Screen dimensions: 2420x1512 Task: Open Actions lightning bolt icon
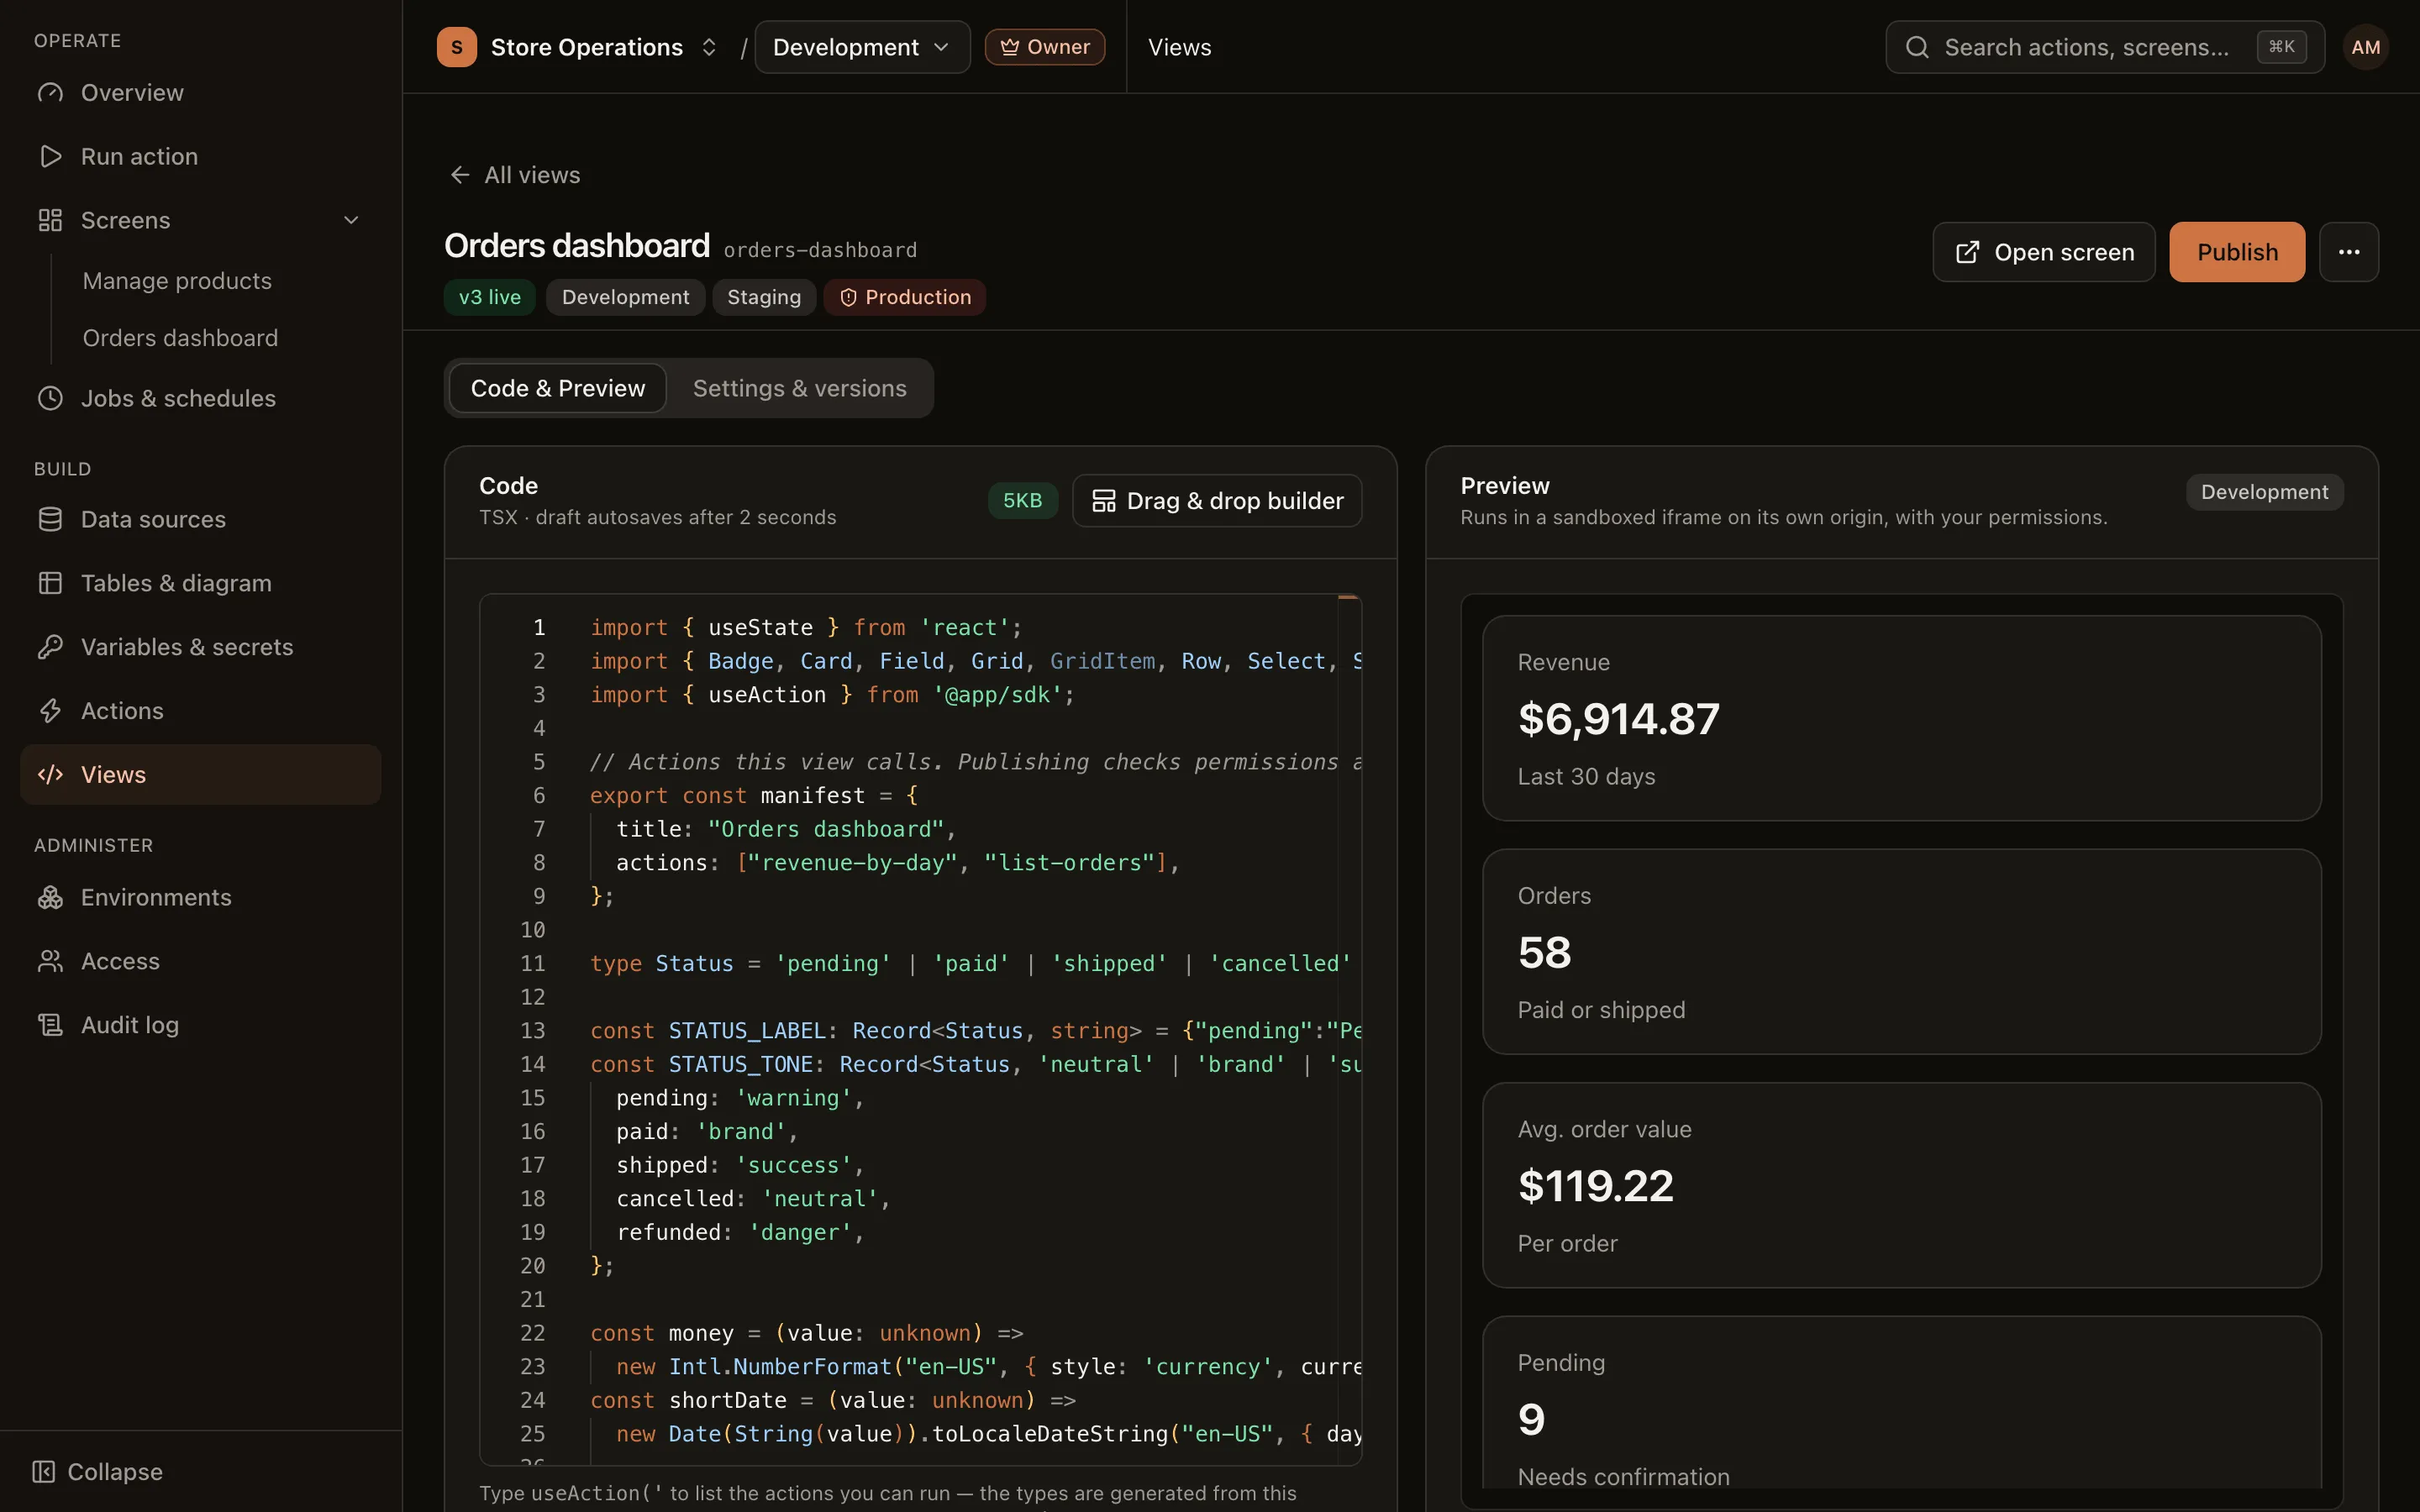50,711
